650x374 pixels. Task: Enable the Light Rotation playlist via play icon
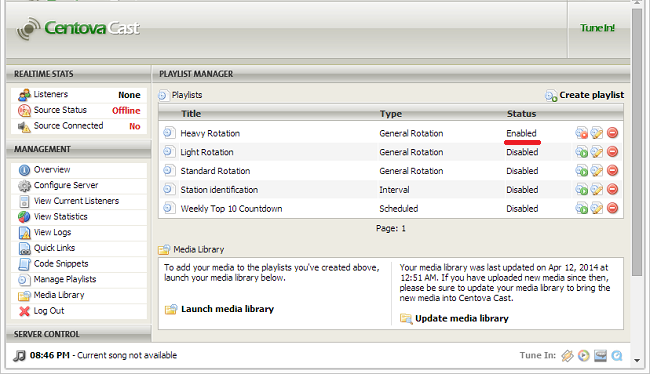click(x=581, y=152)
